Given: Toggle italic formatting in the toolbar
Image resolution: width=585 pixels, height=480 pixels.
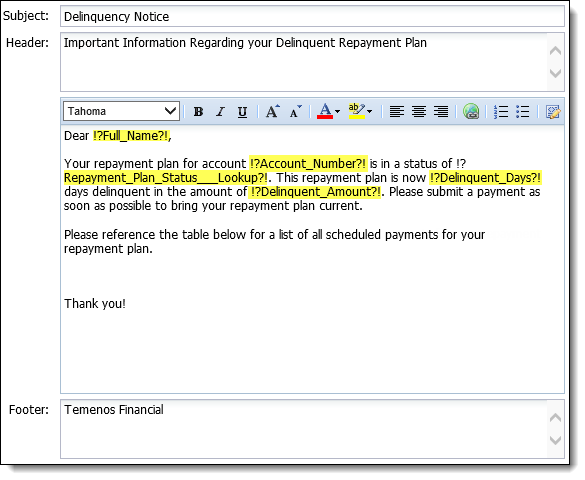Looking at the screenshot, I should tap(220, 112).
